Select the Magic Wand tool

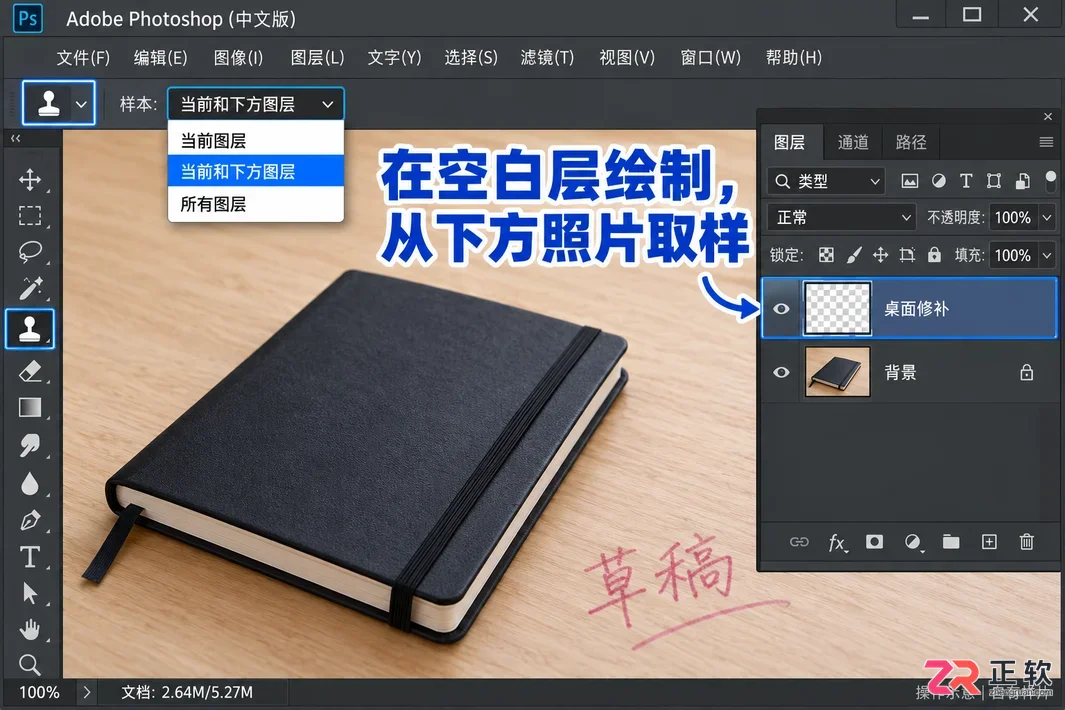(x=29, y=289)
